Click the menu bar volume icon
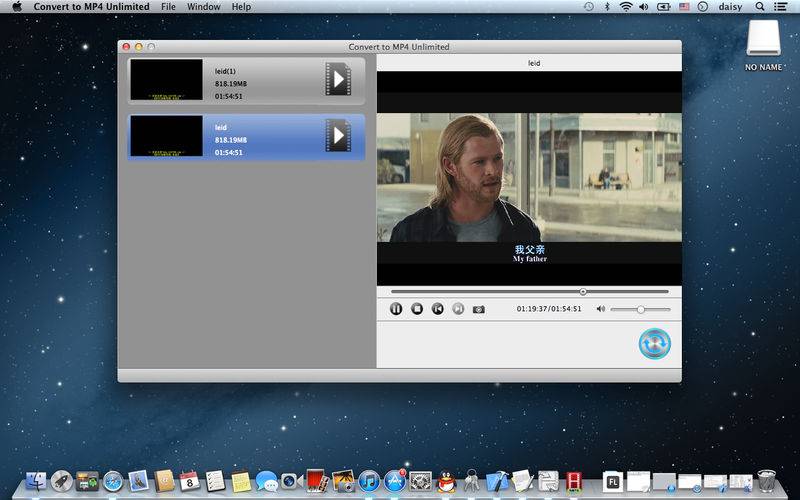800x500 pixels. 643,7
